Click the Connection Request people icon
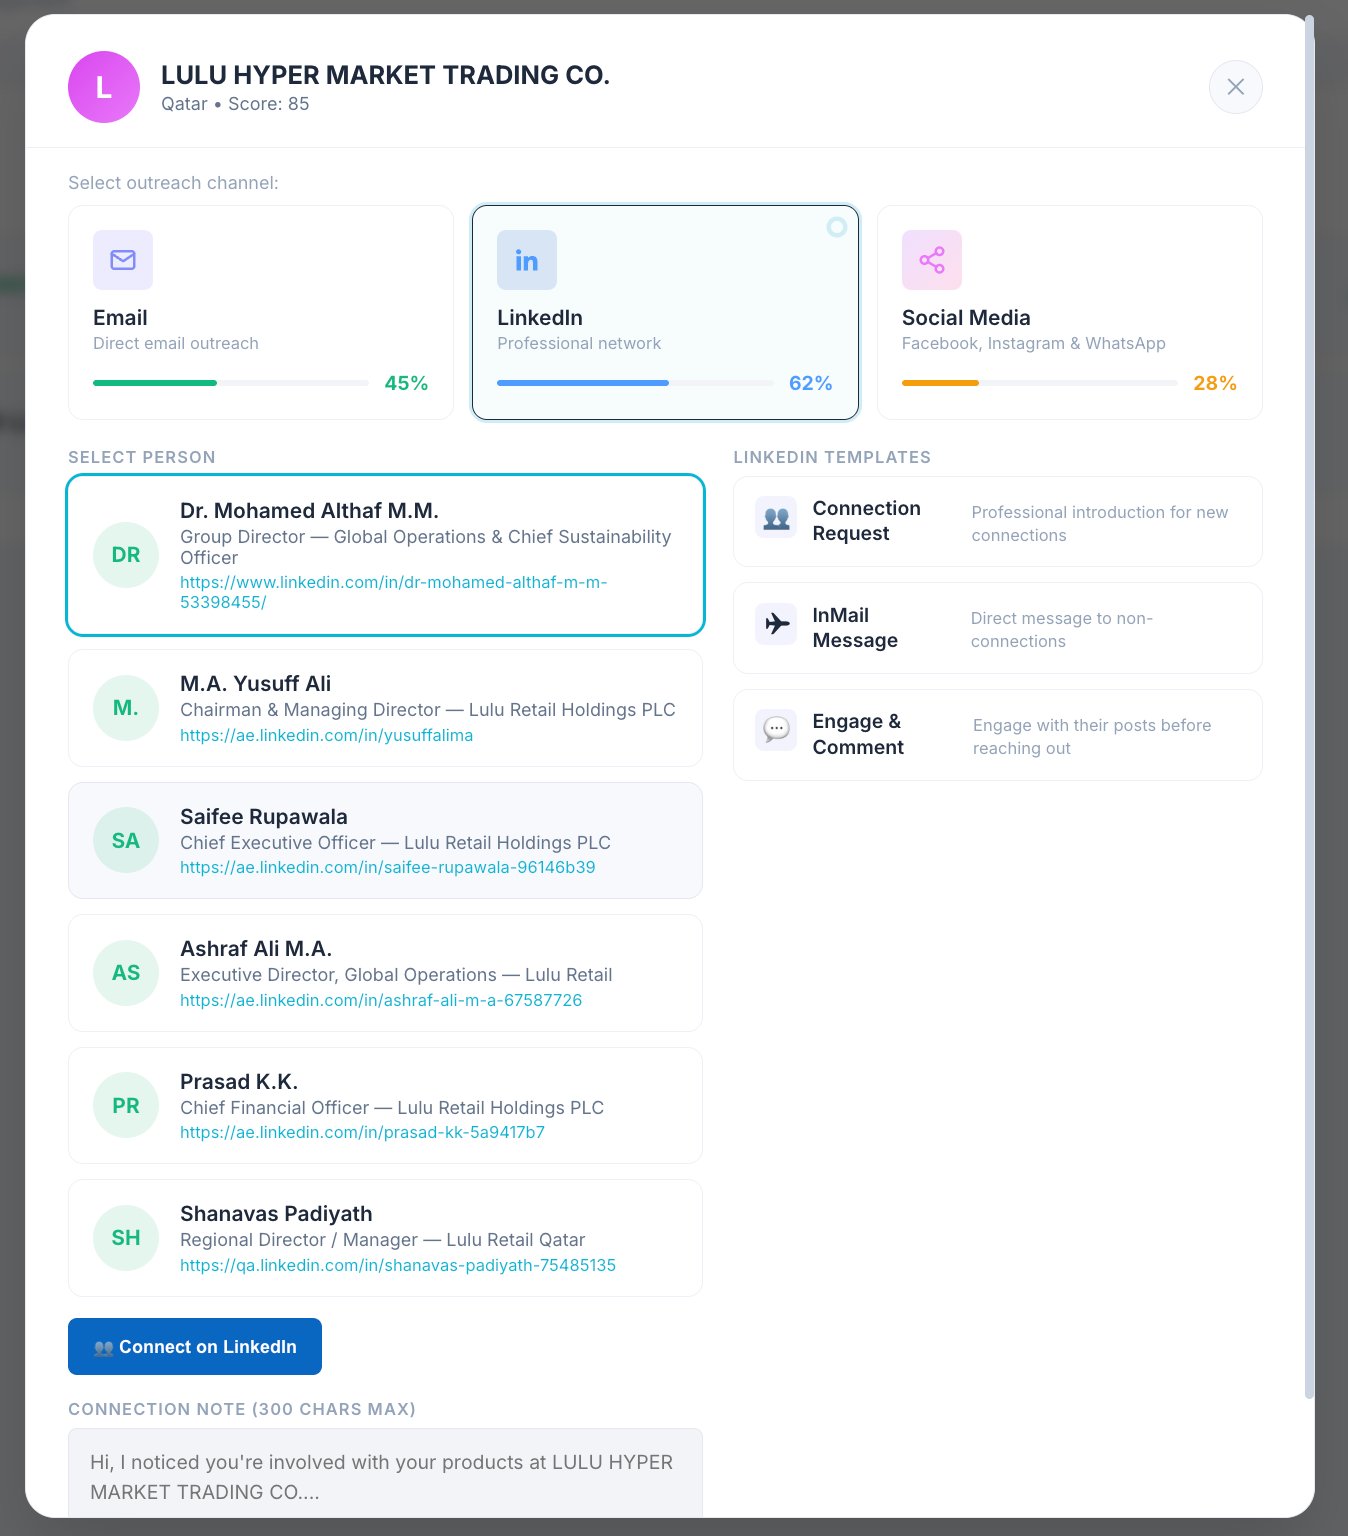This screenshot has height=1536, width=1348. [x=776, y=518]
